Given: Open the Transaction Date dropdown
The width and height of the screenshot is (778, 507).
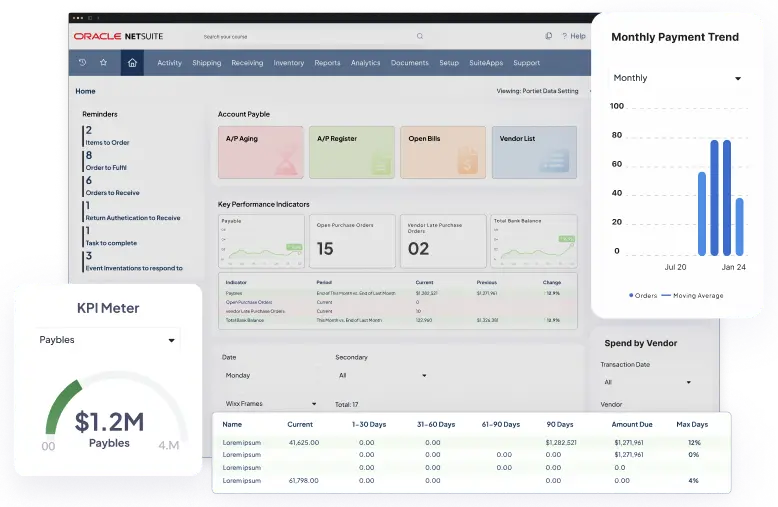Looking at the screenshot, I should pos(647,382).
